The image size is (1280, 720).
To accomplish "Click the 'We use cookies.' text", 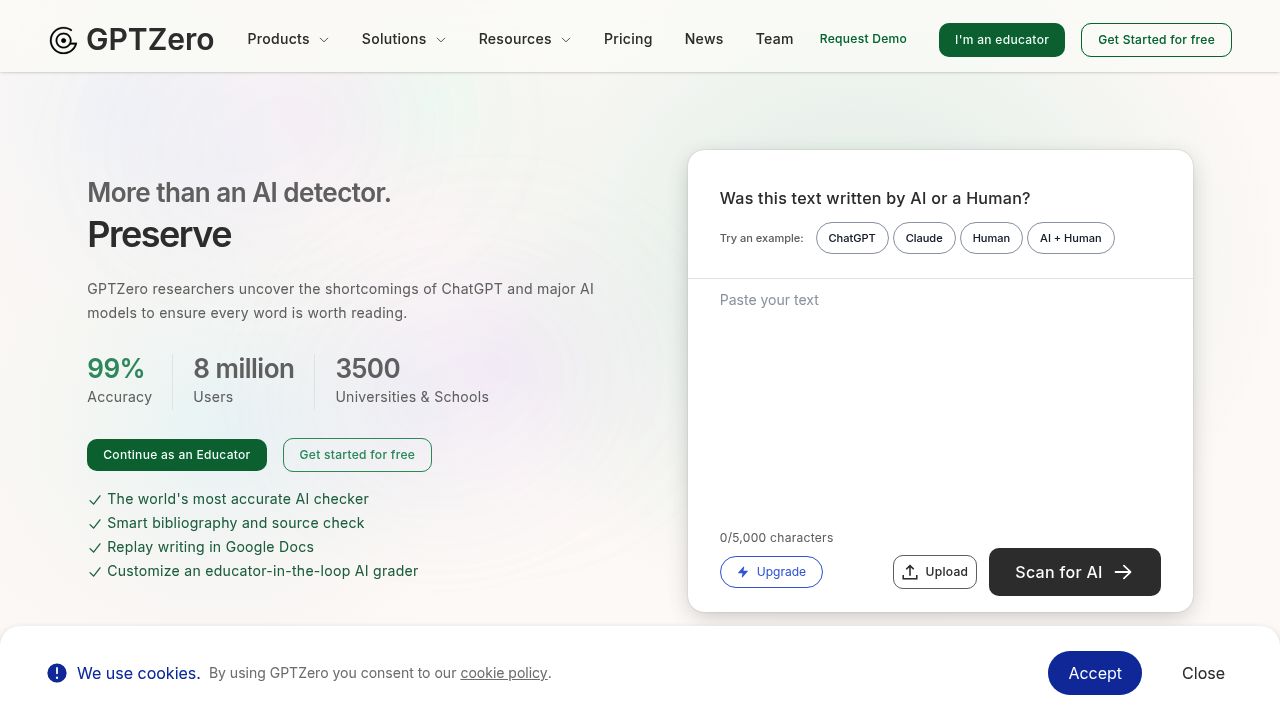I will tap(139, 673).
